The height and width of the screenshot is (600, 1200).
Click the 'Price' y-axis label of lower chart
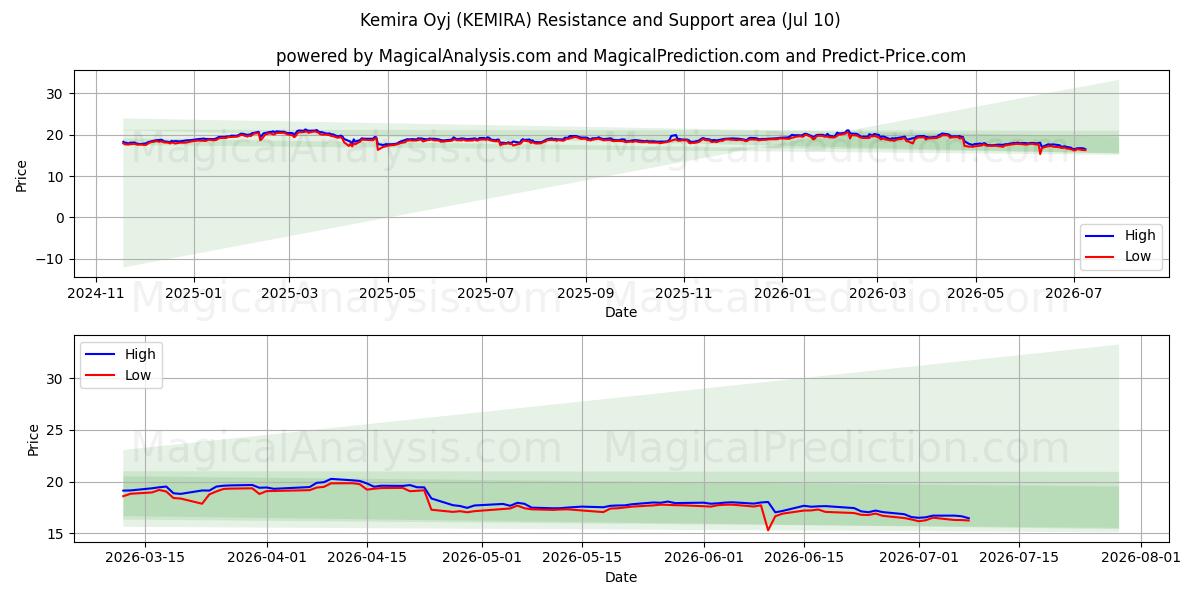click(34, 440)
